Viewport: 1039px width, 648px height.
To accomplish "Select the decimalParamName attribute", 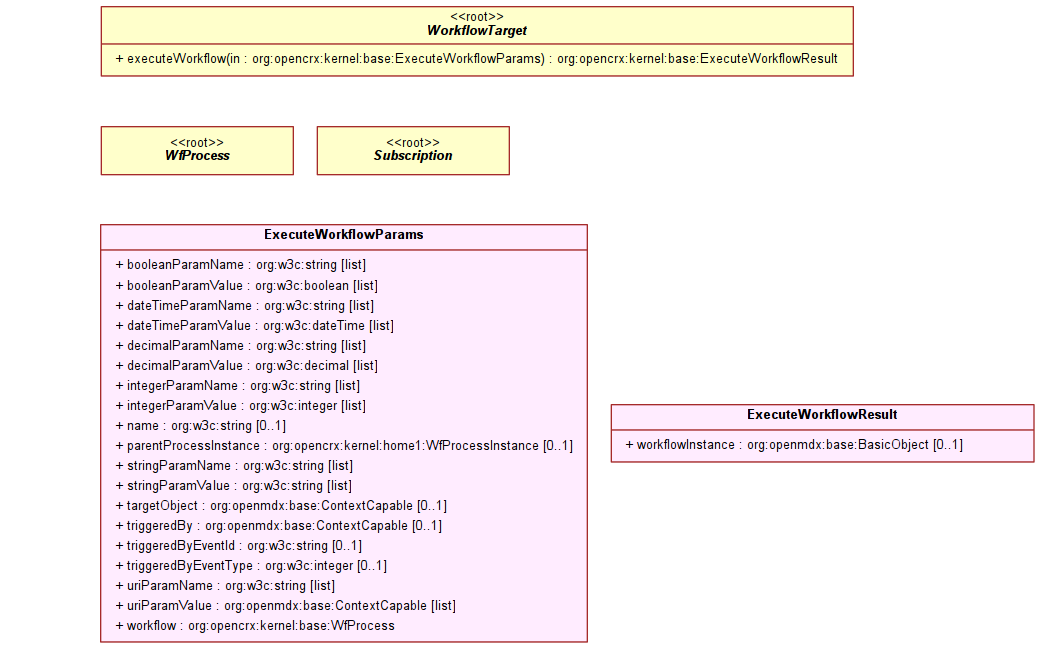I will click(x=241, y=345).
